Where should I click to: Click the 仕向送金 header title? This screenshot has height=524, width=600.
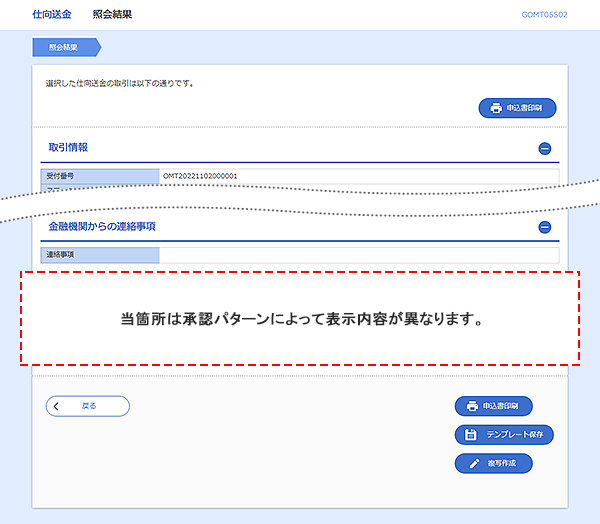coord(52,15)
